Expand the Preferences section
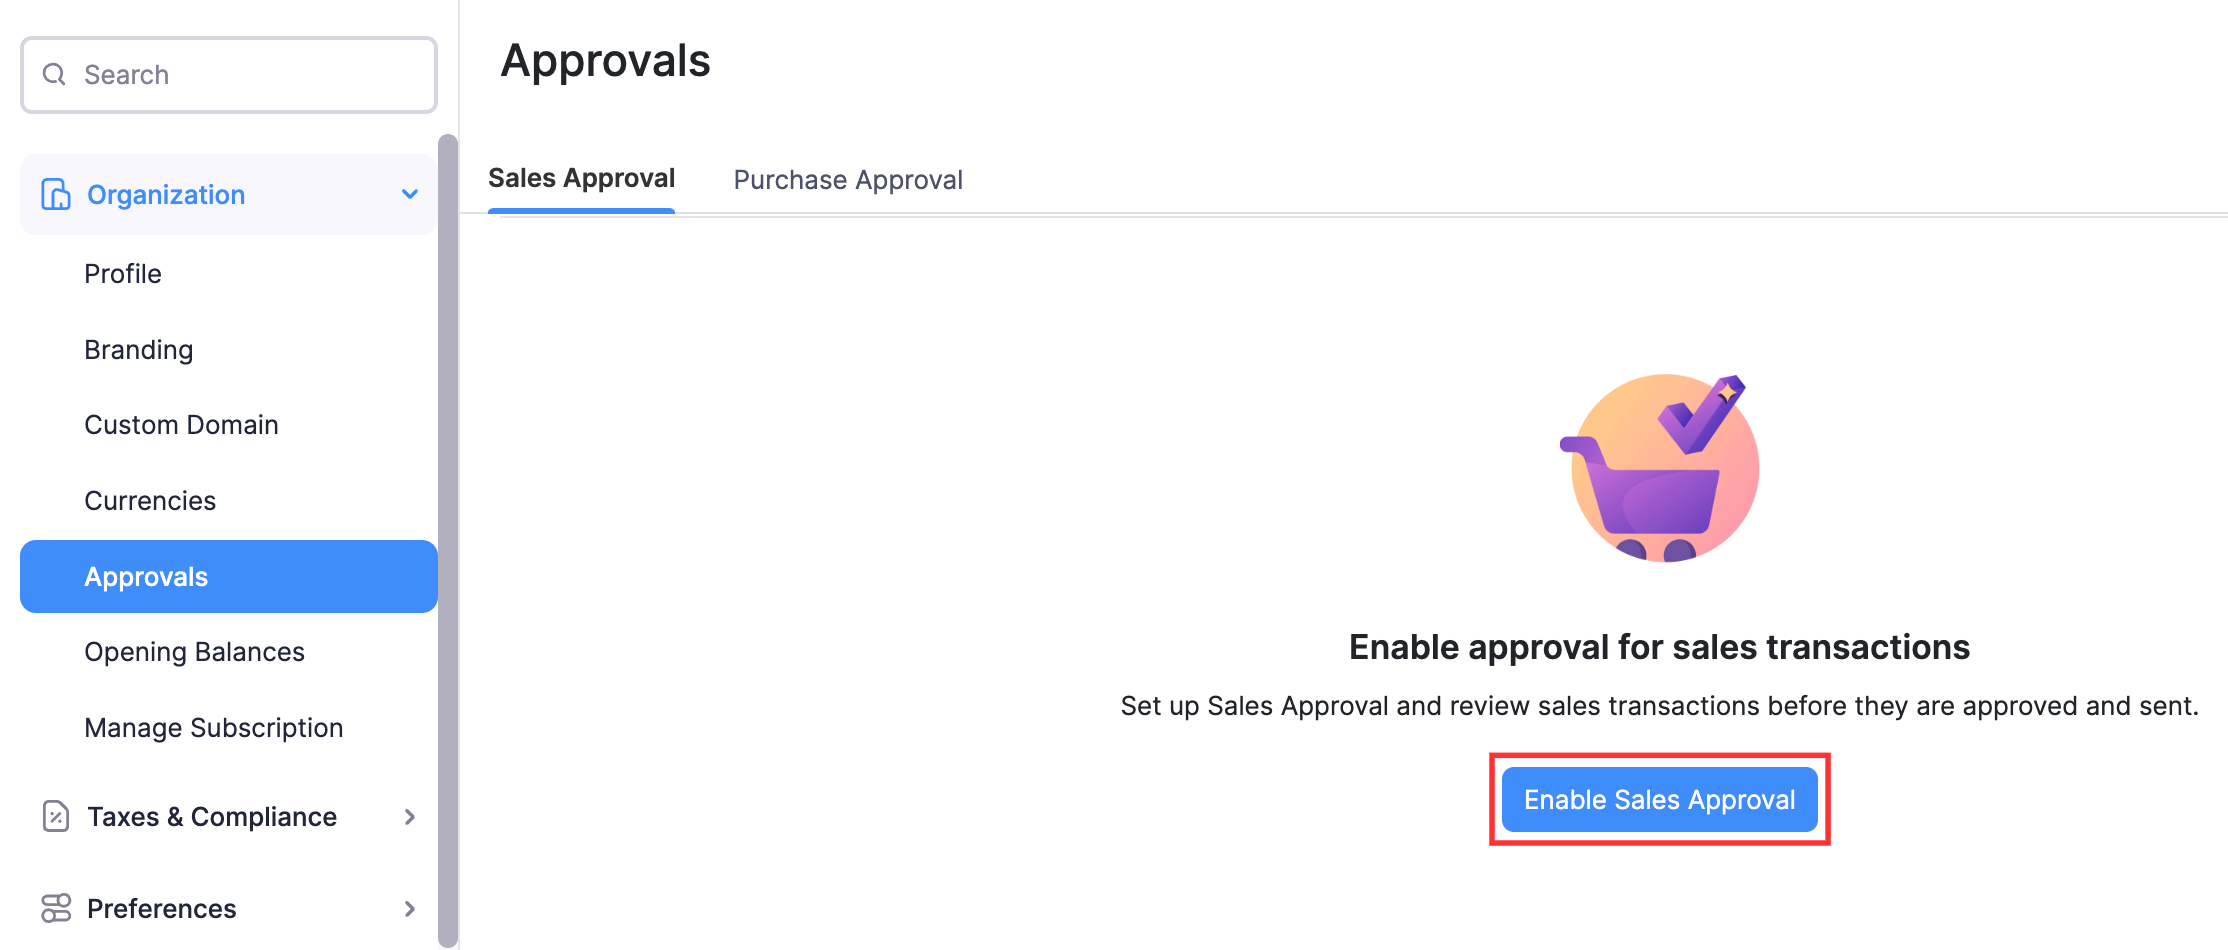 tap(409, 908)
